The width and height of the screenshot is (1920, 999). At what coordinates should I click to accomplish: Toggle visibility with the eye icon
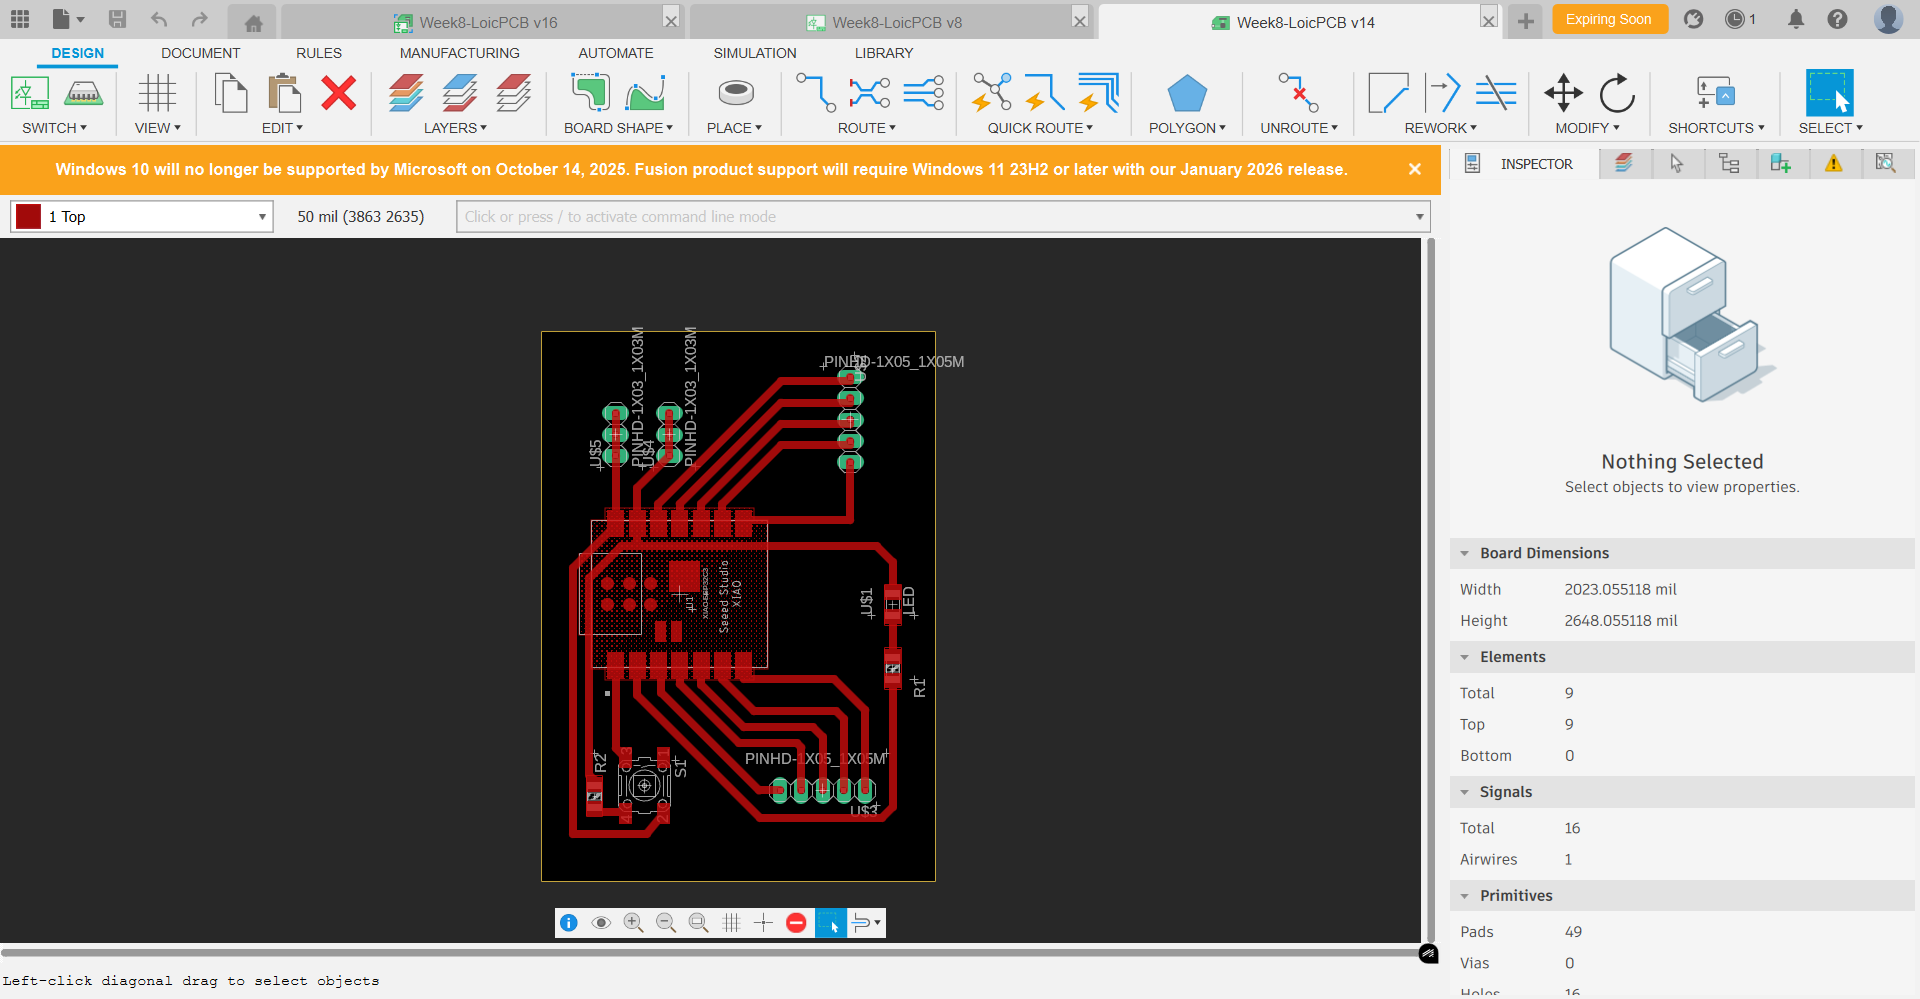(x=601, y=923)
